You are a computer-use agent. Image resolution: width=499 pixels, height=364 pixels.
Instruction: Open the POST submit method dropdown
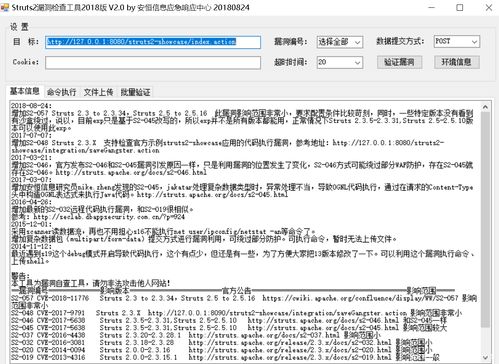457,41
